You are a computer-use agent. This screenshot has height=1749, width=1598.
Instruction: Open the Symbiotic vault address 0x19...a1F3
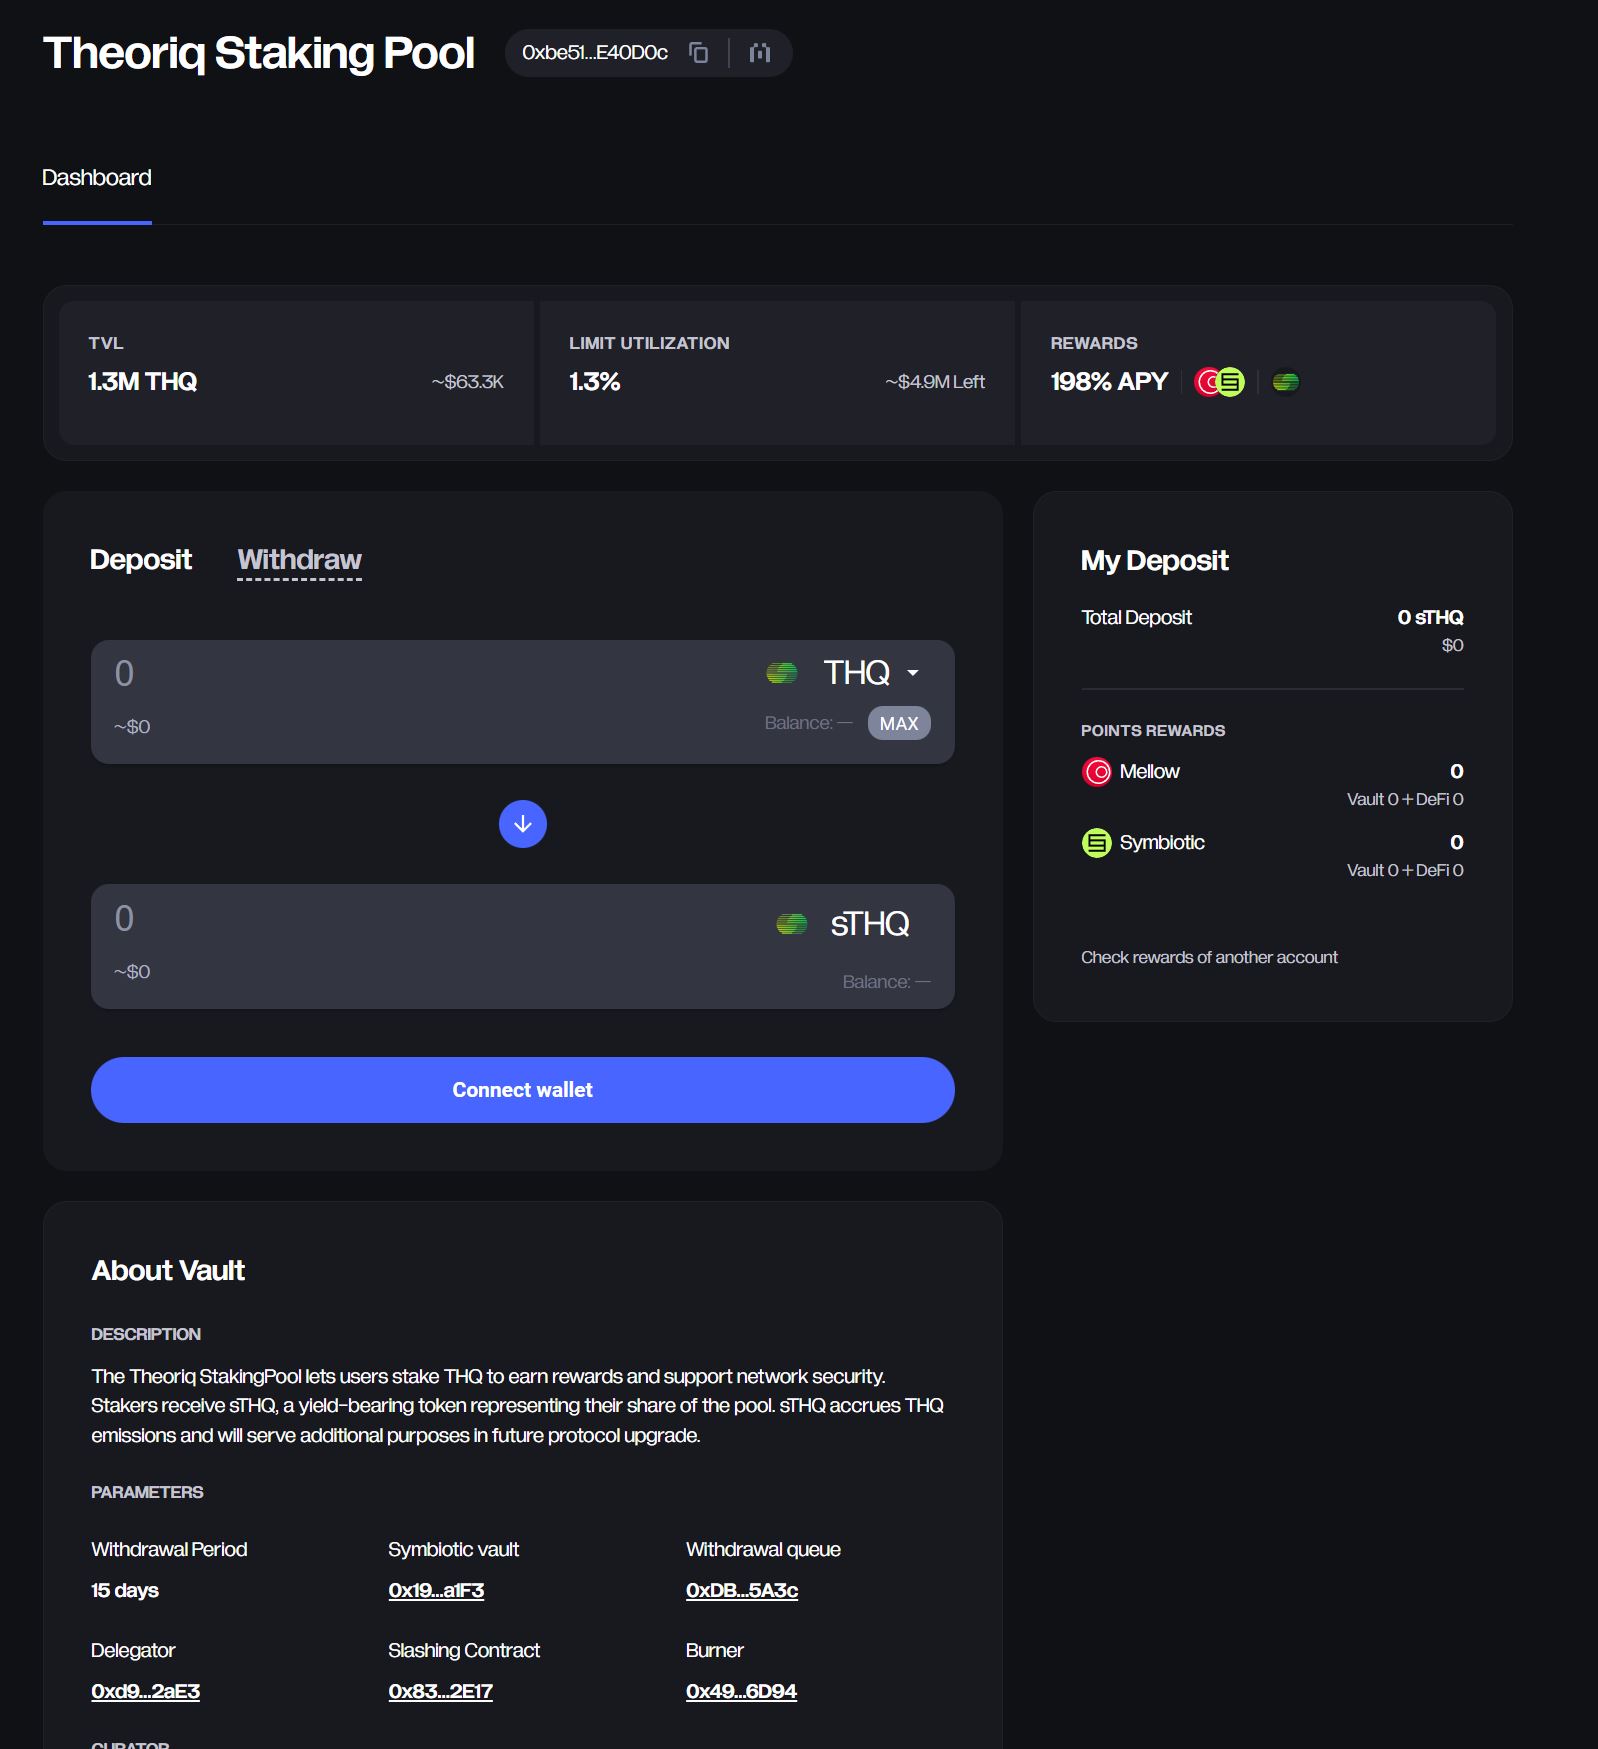(436, 1590)
